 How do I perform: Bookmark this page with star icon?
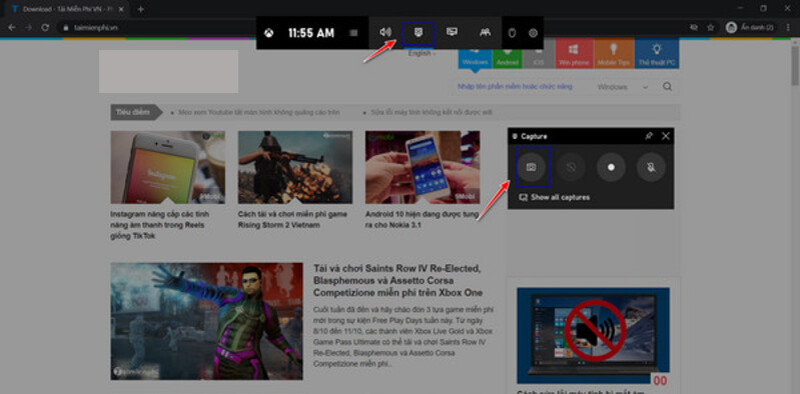click(x=710, y=28)
